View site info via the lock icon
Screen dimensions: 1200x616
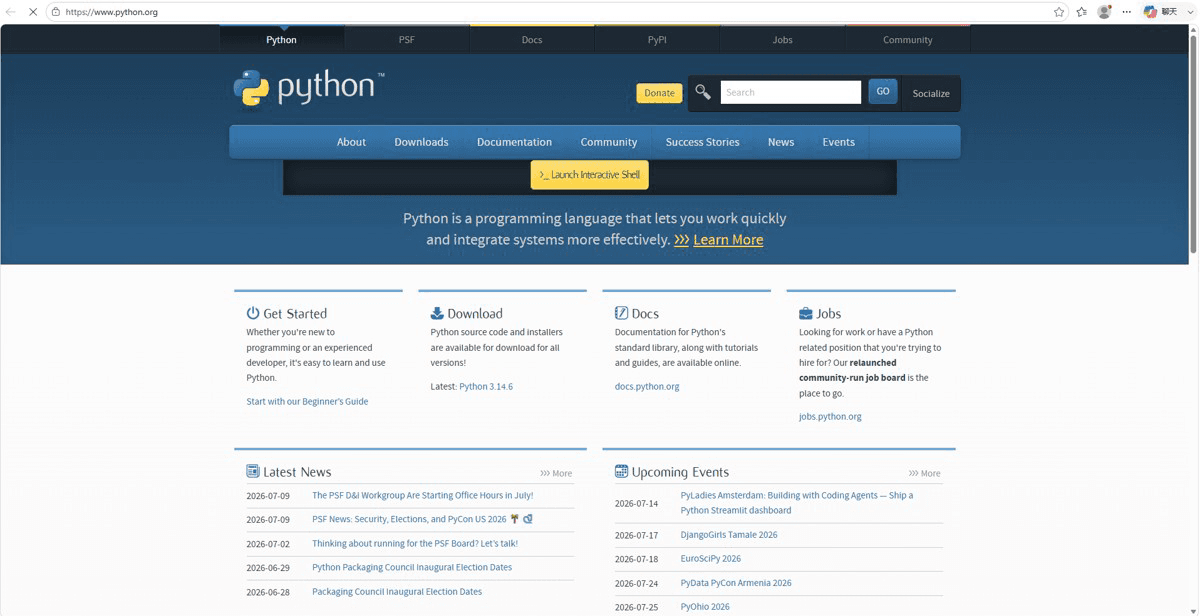coord(56,12)
